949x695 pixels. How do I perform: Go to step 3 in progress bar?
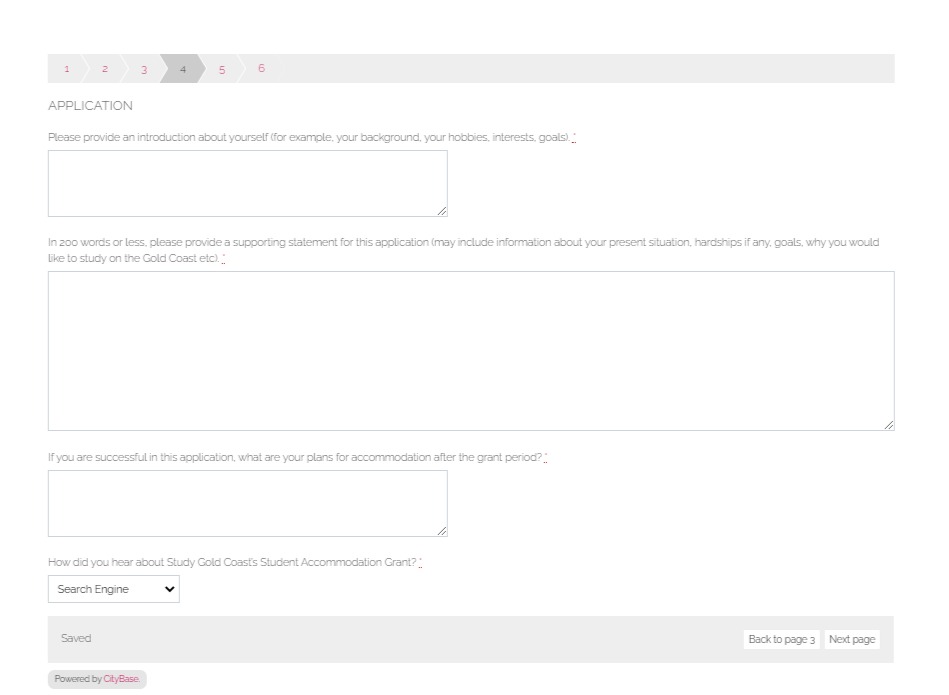click(144, 69)
